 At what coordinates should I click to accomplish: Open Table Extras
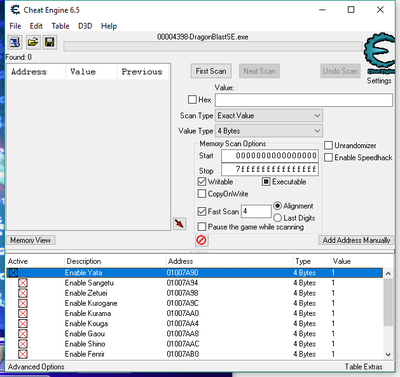click(363, 367)
